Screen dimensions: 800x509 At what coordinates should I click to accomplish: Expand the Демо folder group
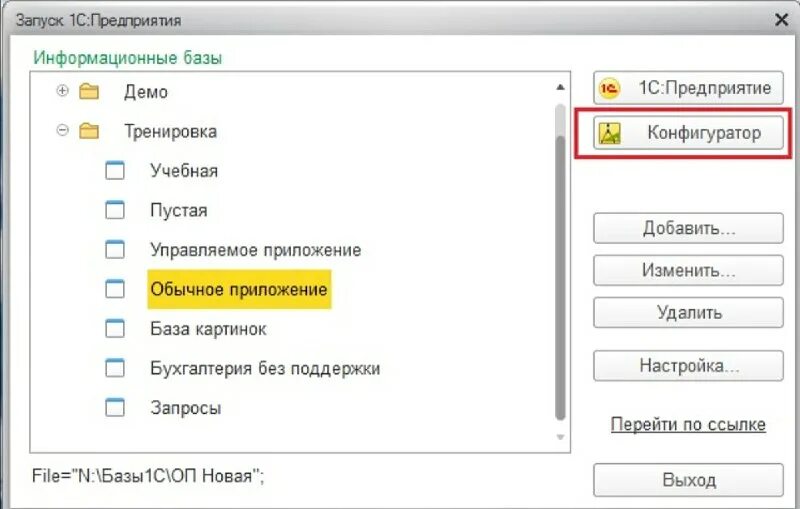point(62,91)
